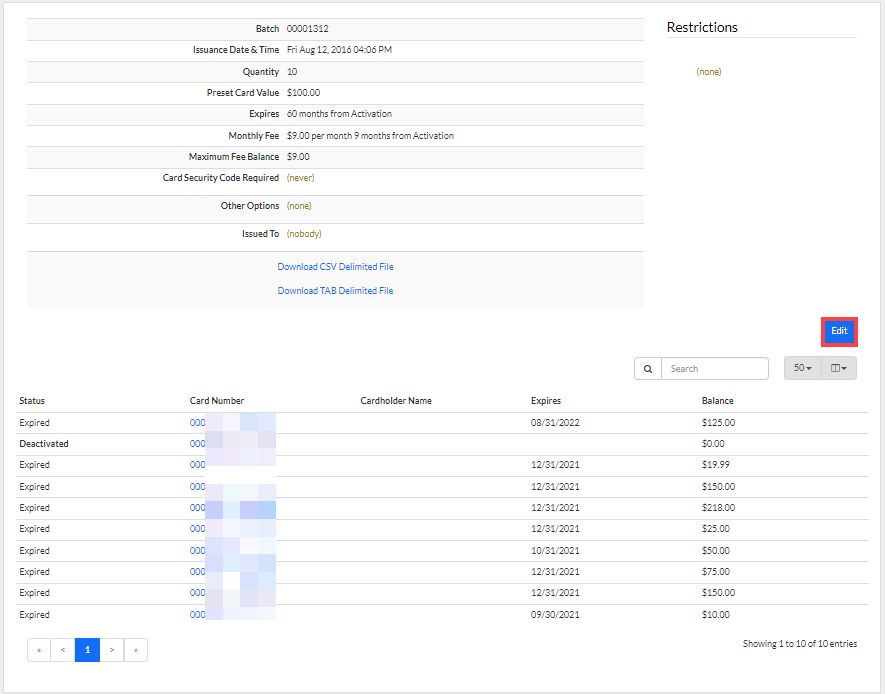
Task: Go to next page of results
Action: (112, 650)
